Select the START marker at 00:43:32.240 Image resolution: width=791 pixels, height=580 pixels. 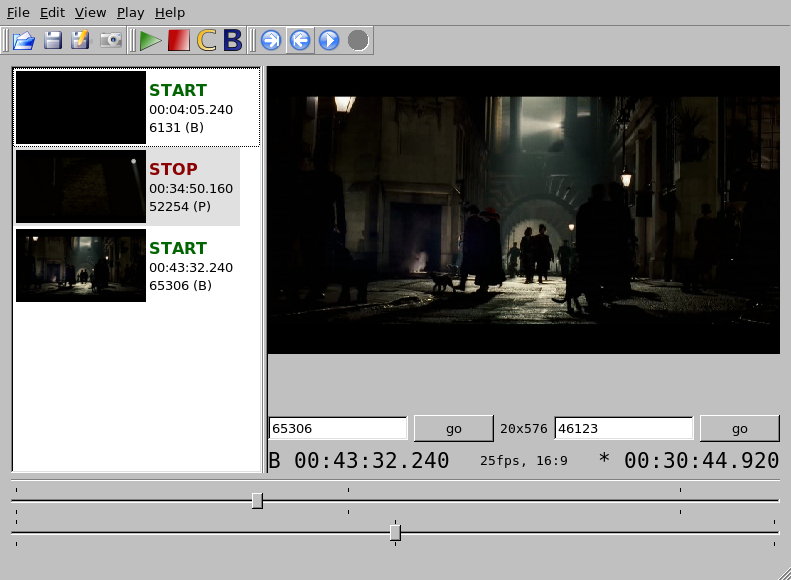[x=127, y=266]
